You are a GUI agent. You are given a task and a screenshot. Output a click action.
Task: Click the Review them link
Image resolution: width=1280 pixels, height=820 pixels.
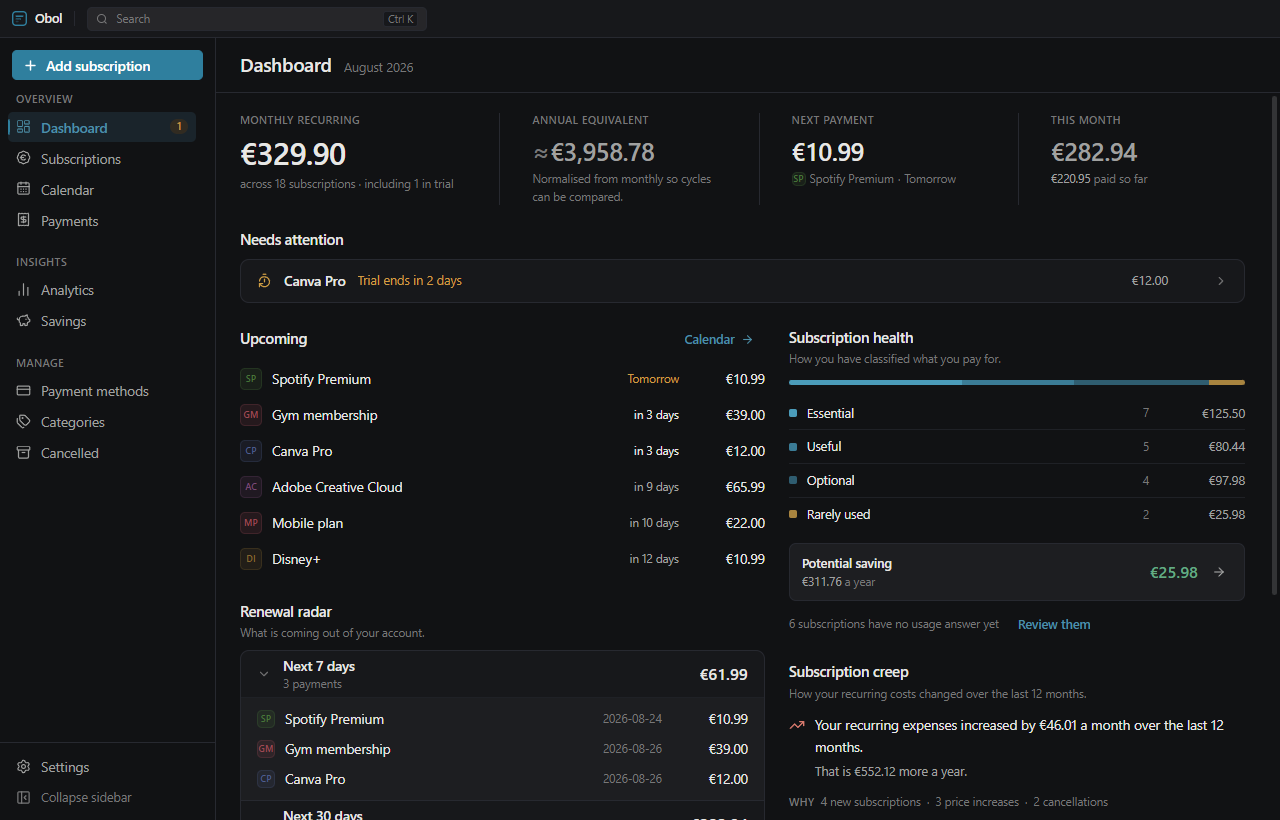coord(1054,624)
